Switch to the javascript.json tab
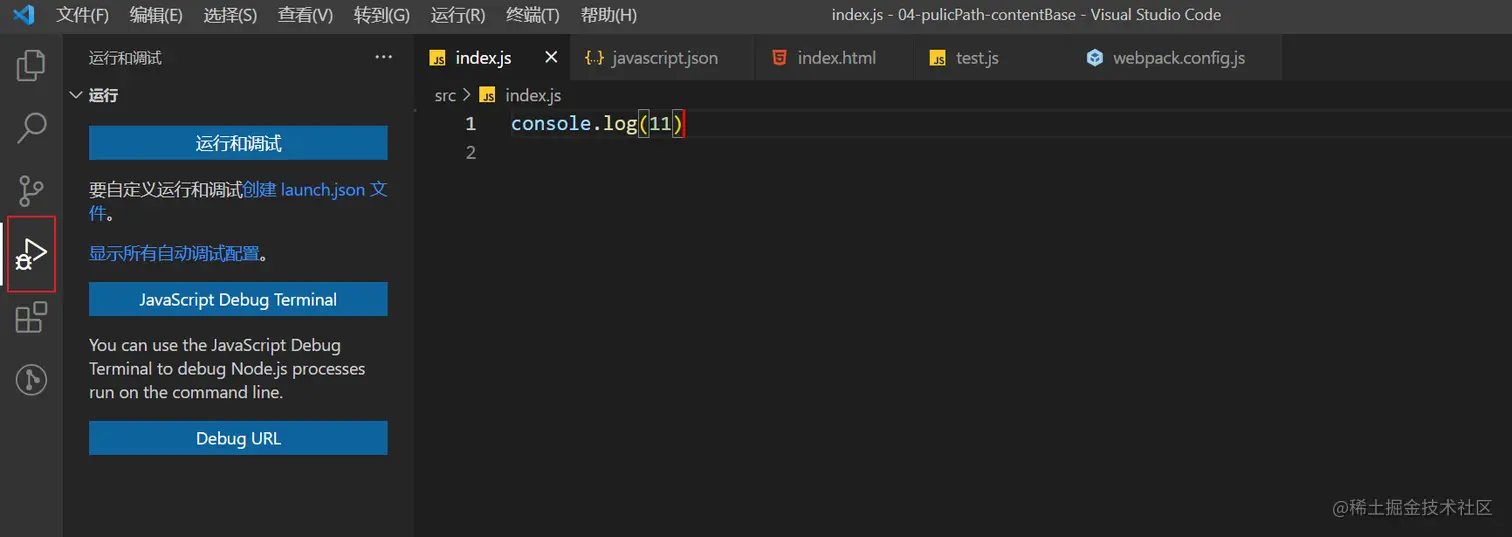Image resolution: width=1512 pixels, height=537 pixels. (x=661, y=58)
